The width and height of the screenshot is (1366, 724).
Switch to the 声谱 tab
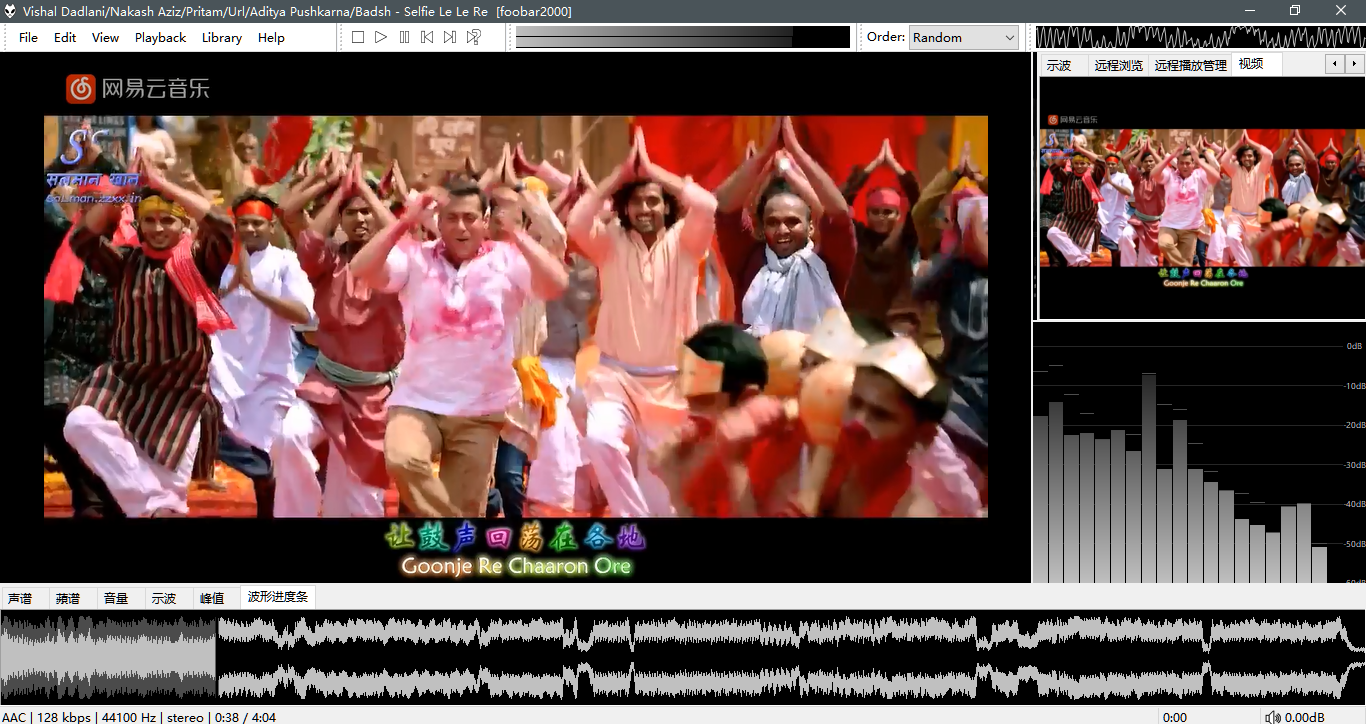pos(20,598)
